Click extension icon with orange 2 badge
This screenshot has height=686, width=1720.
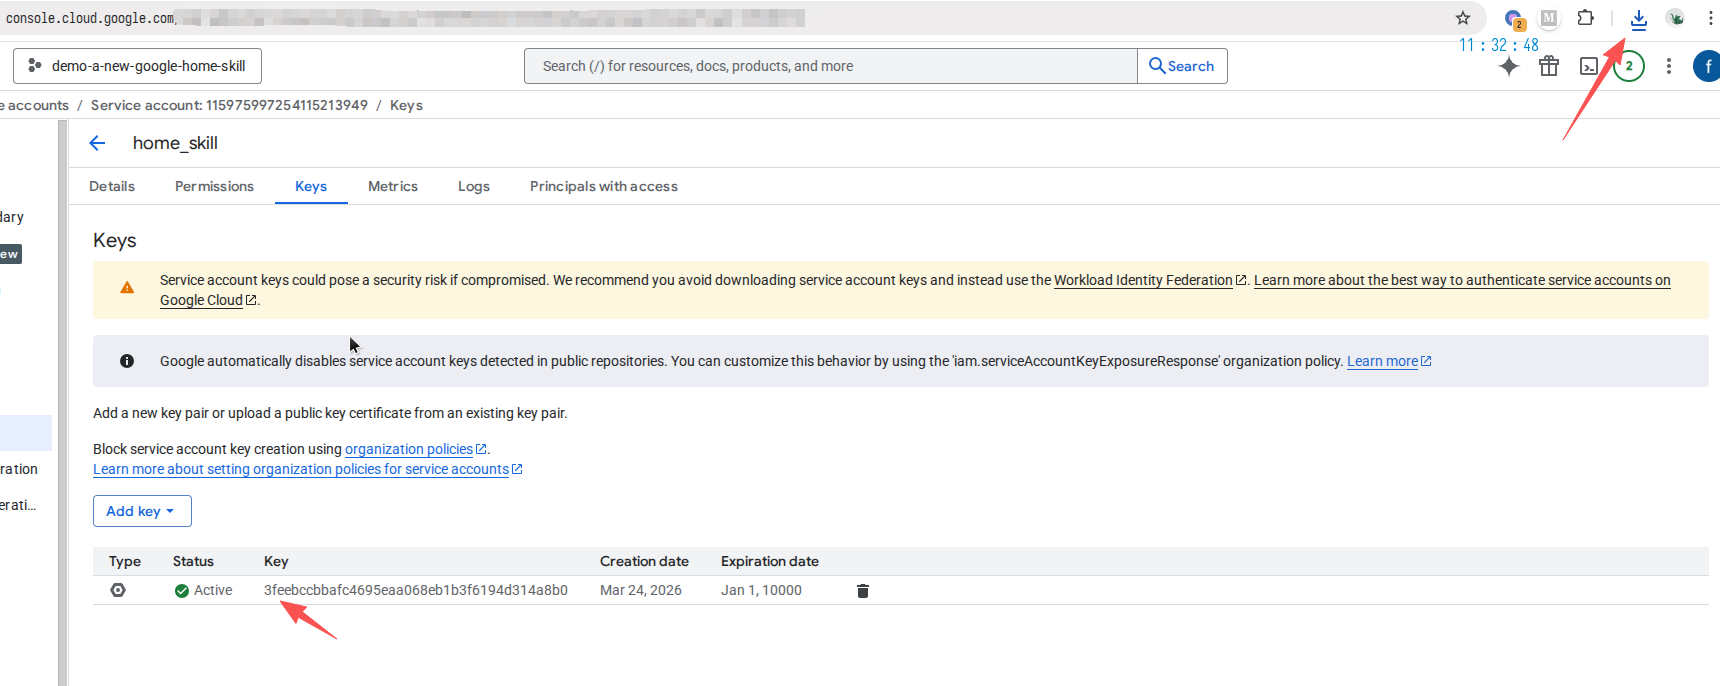1514,19
